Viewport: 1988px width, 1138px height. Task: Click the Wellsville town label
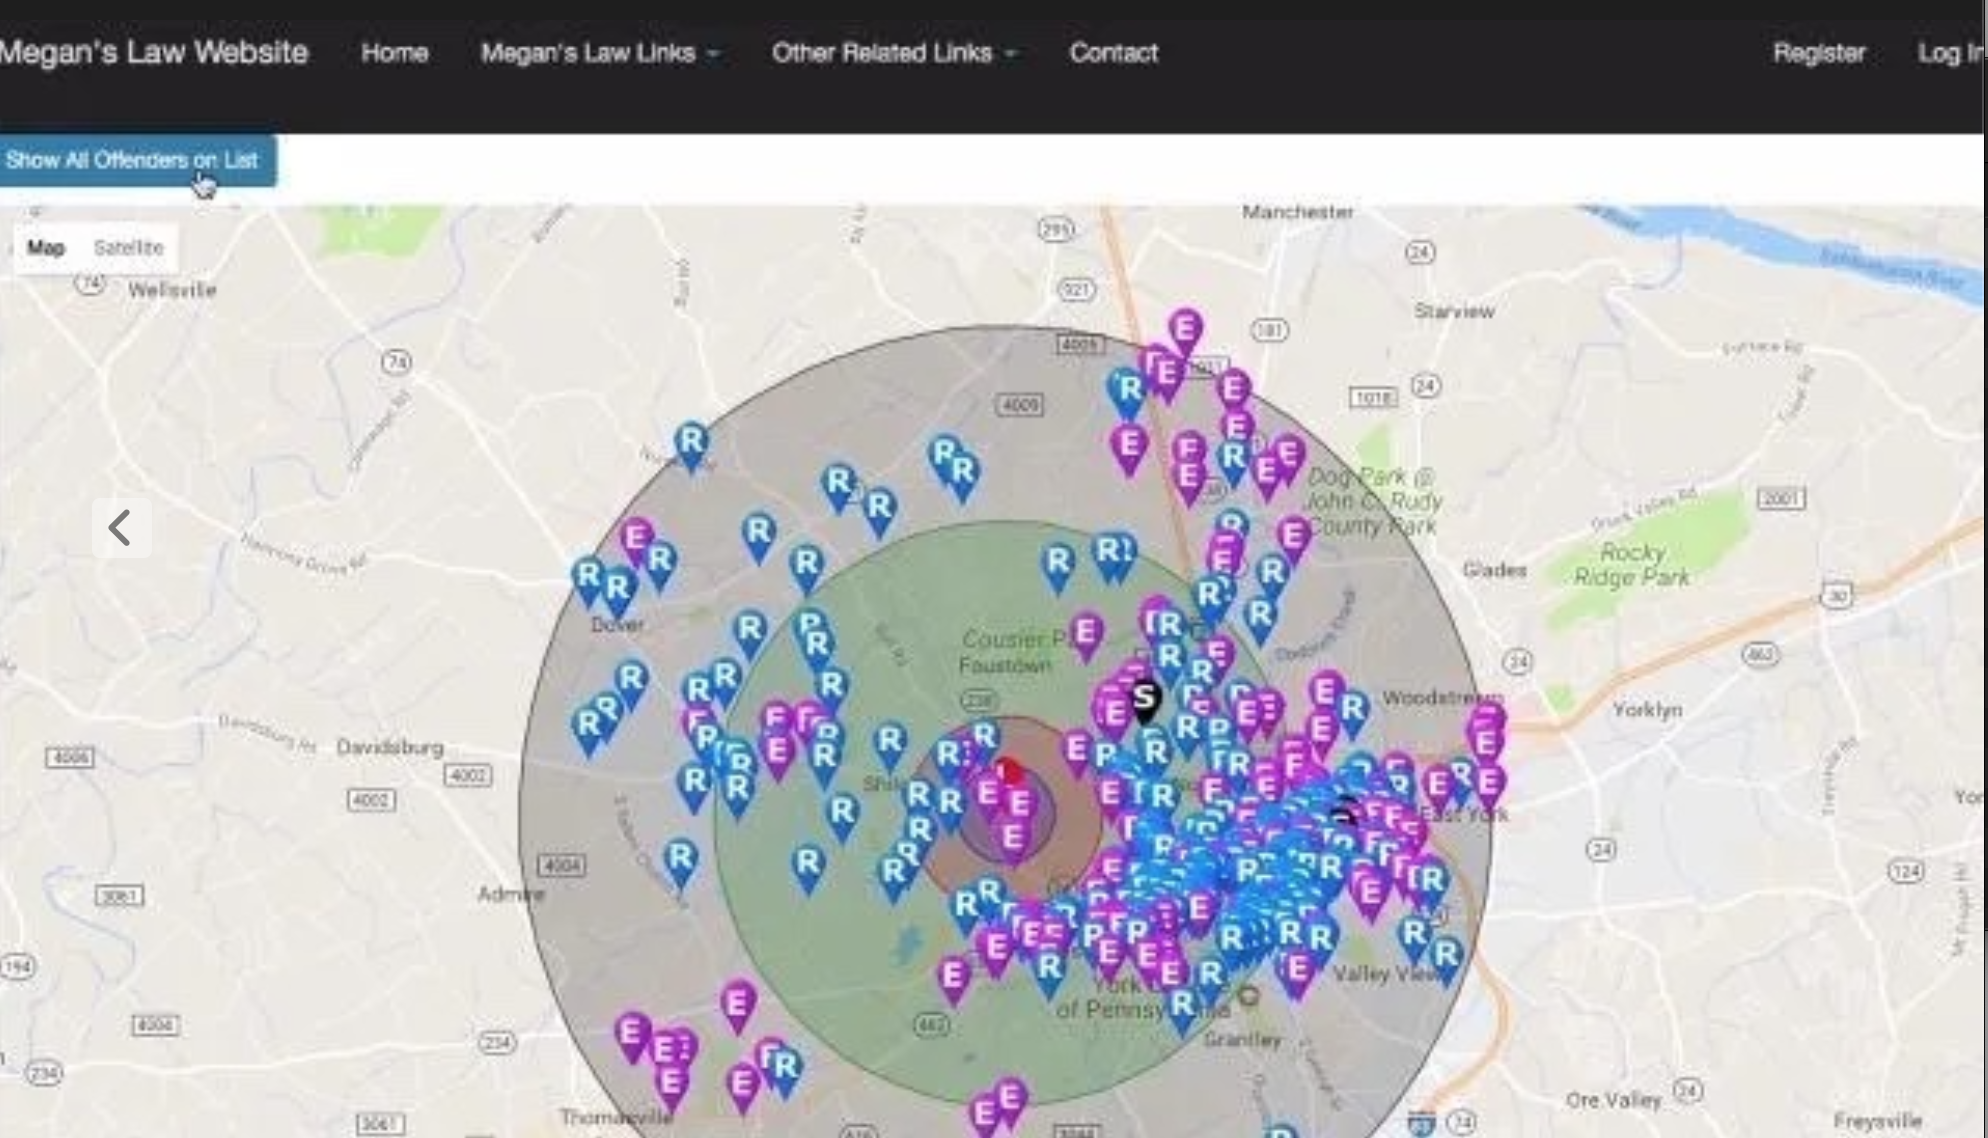(172, 290)
